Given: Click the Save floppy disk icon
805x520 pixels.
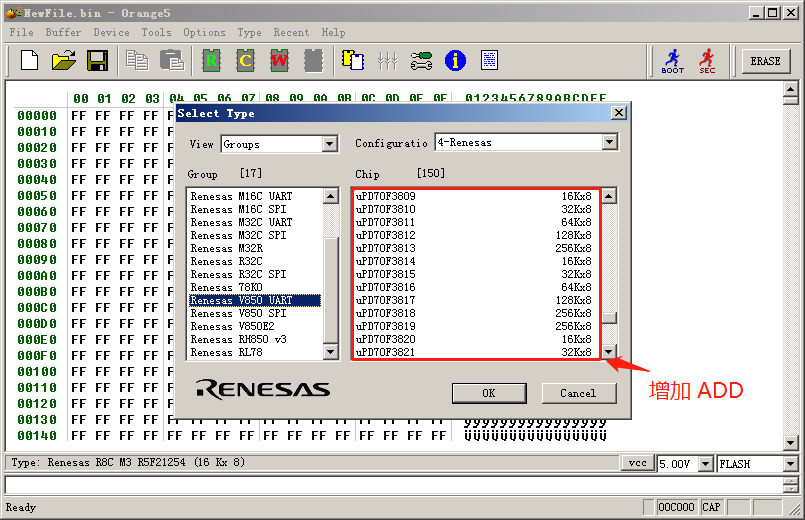Looking at the screenshot, I should coord(97,61).
